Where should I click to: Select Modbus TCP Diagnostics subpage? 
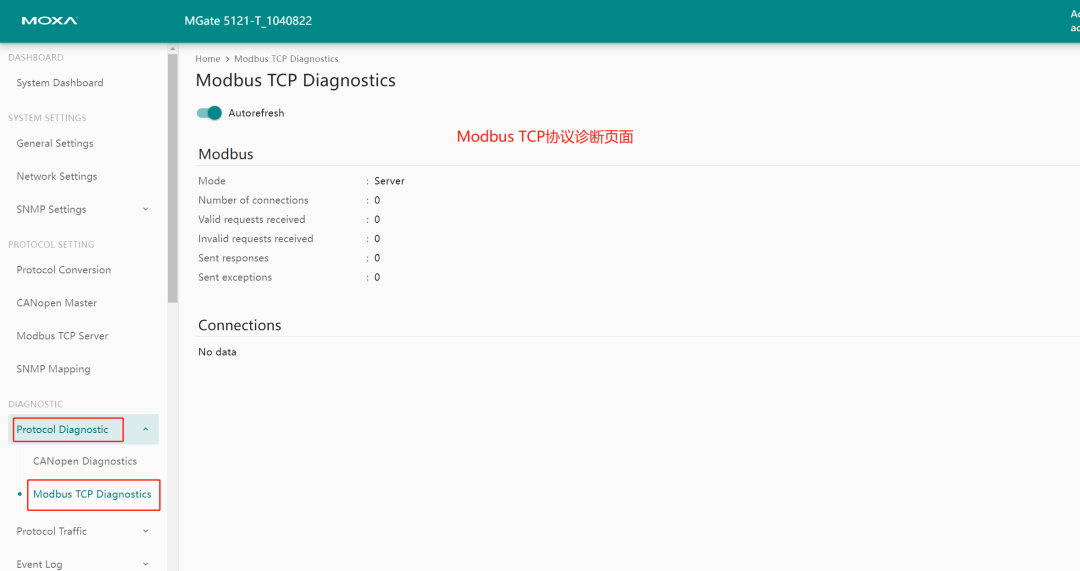point(92,495)
